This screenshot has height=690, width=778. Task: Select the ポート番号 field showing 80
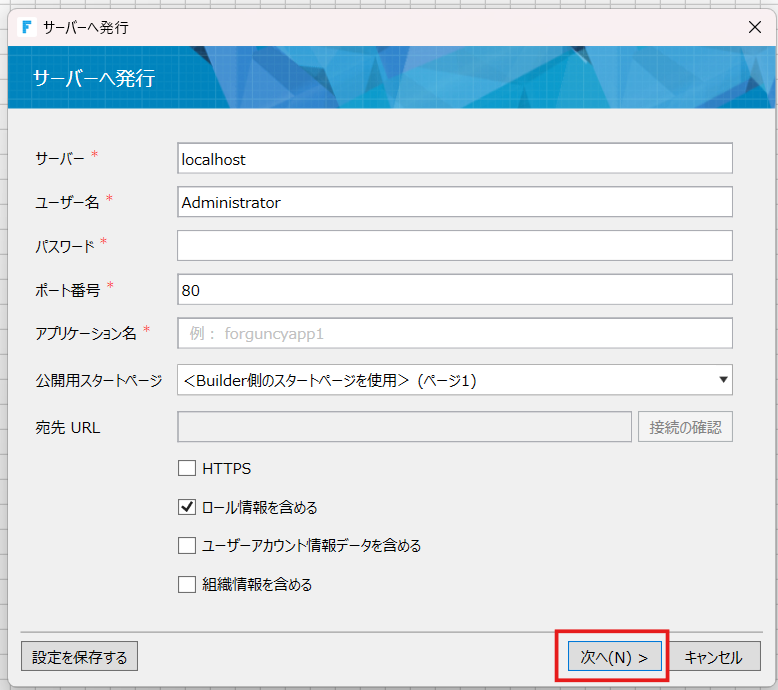tap(454, 290)
